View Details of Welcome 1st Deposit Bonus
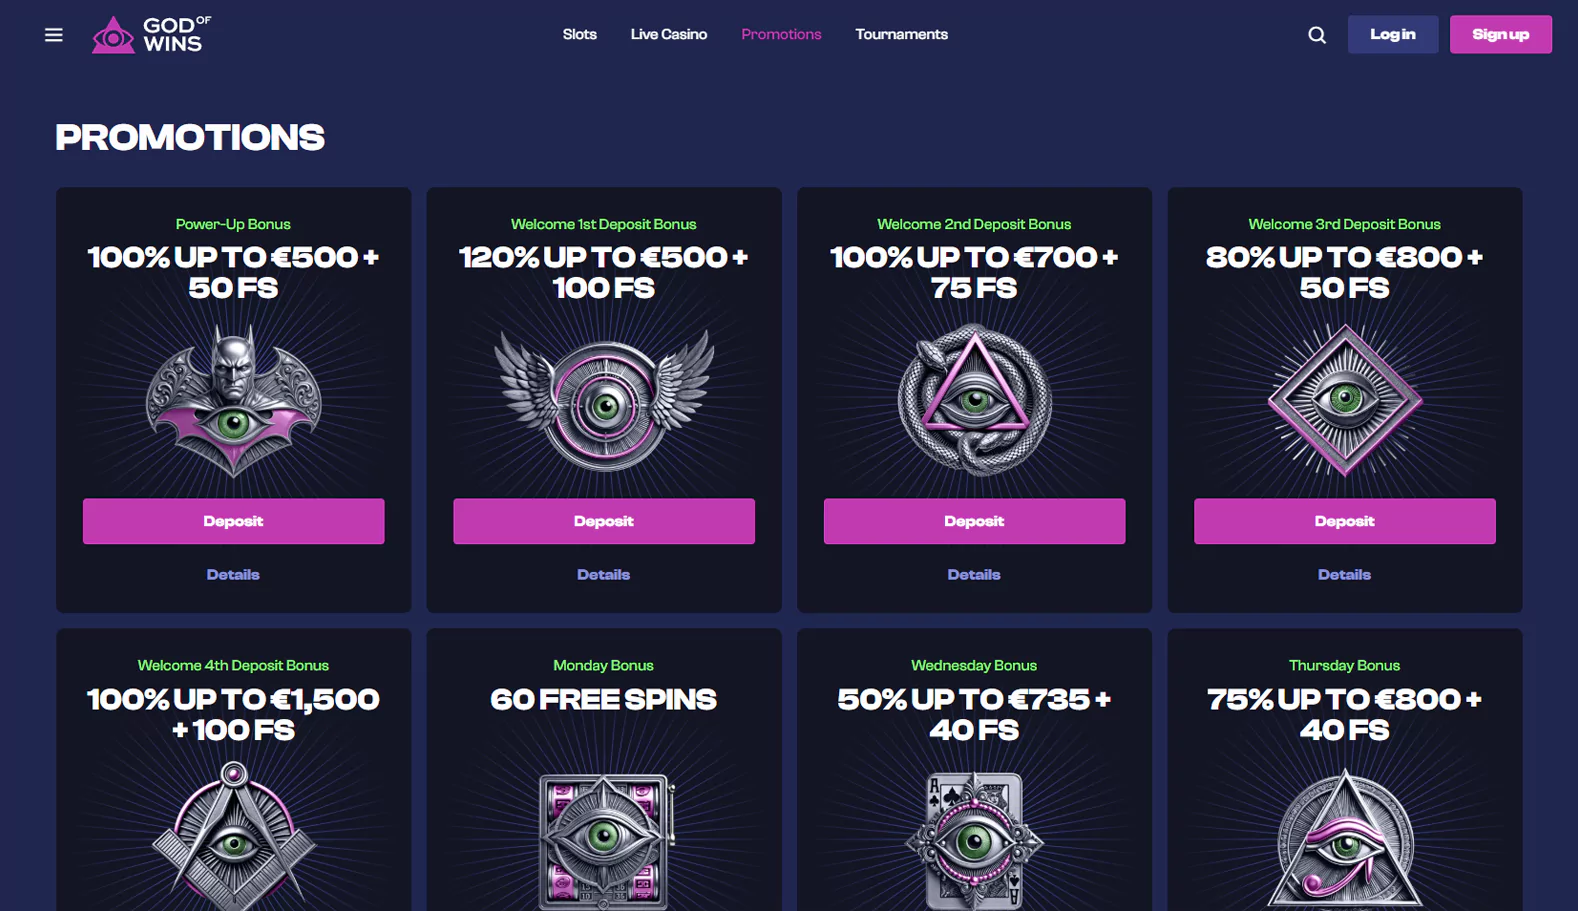This screenshot has width=1578, height=911. (x=604, y=575)
